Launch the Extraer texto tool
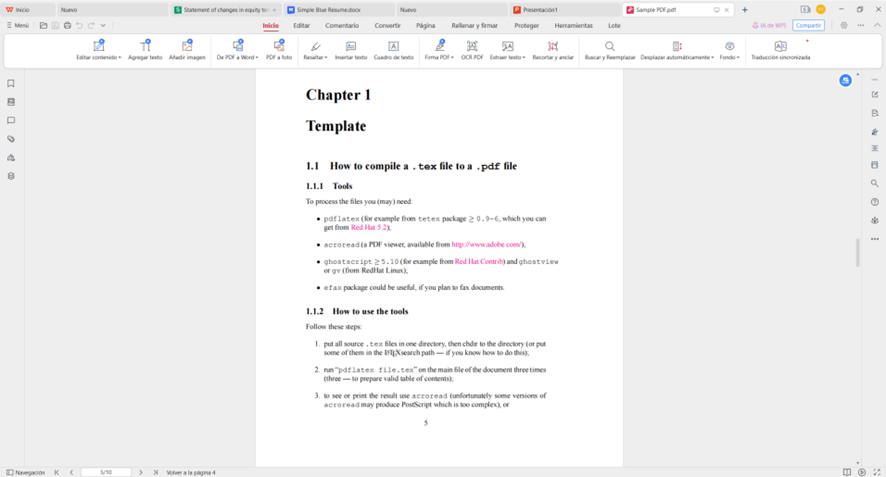The width and height of the screenshot is (886, 477). (x=507, y=50)
